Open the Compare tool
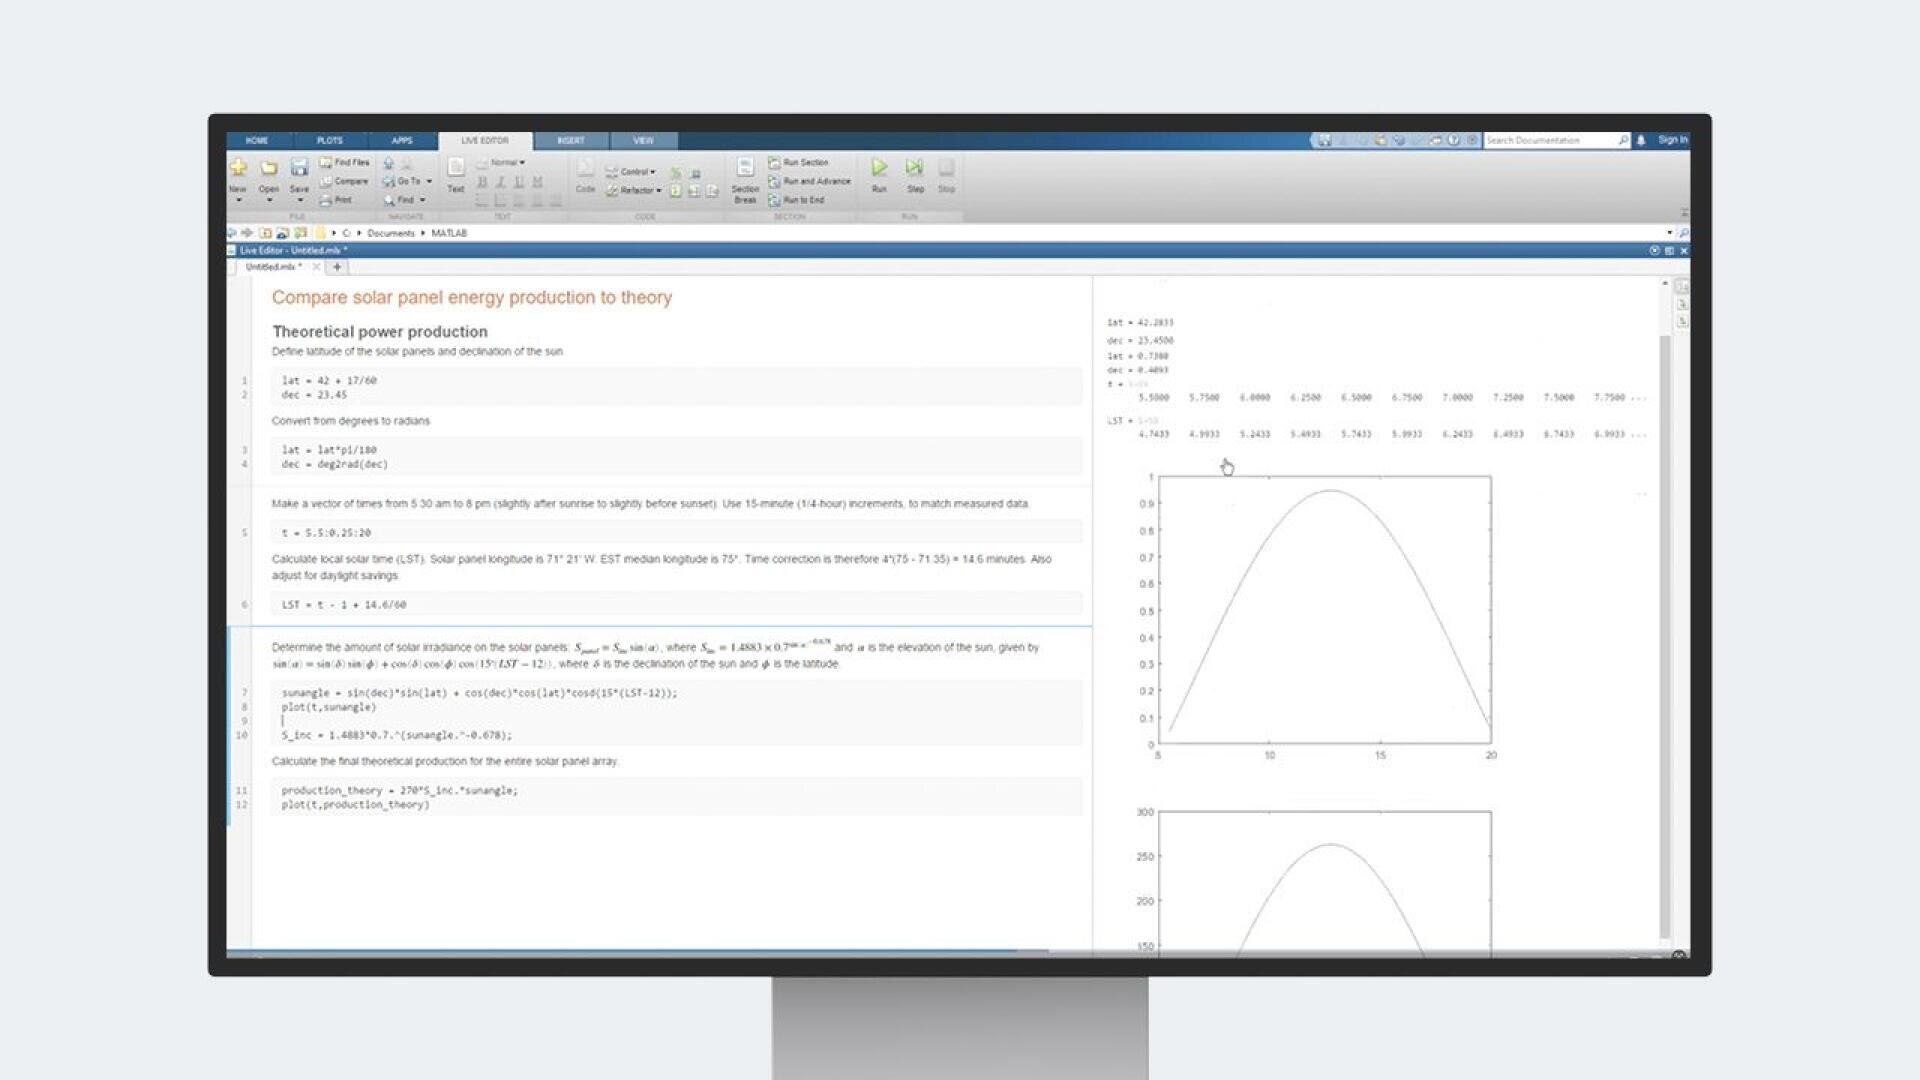This screenshot has height=1080, width=1920. click(347, 180)
